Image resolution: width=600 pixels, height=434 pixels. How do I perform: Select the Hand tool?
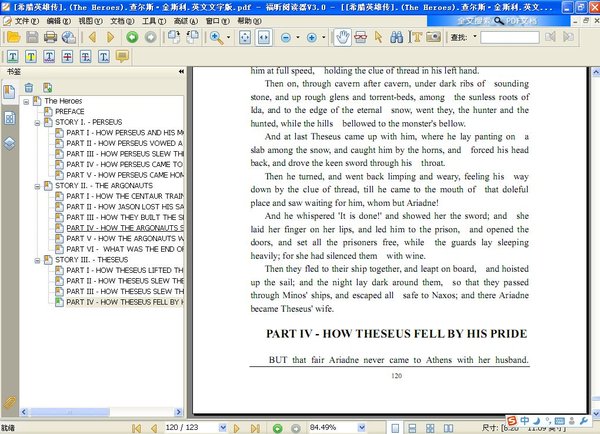[343, 37]
